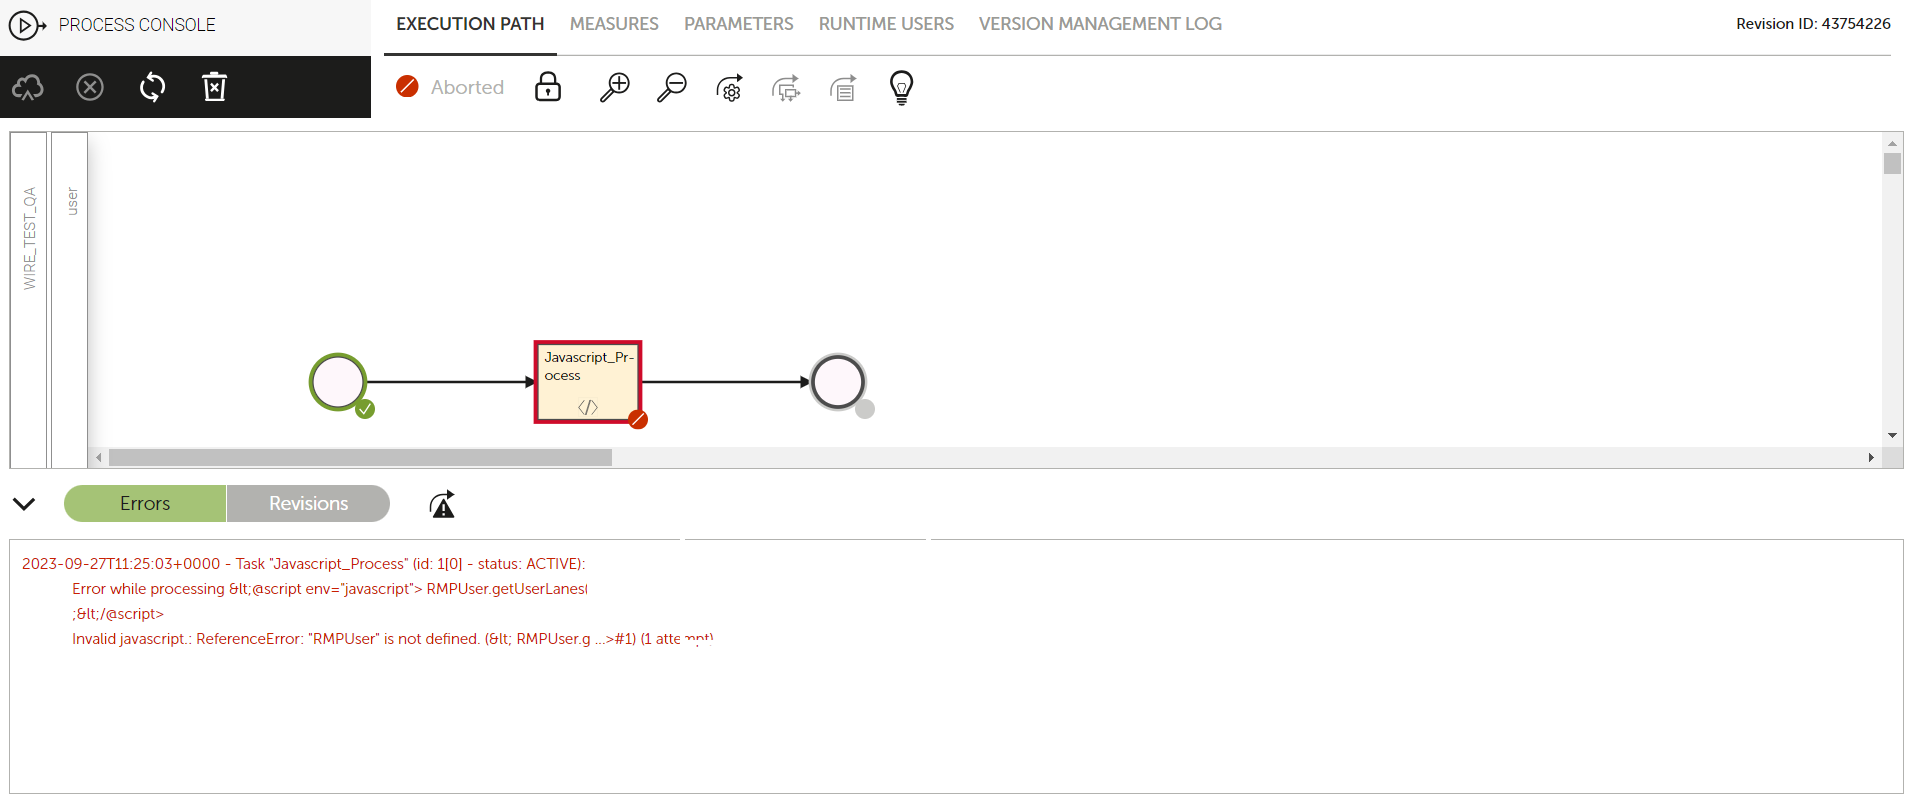The width and height of the screenshot is (1916, 805).
Task: Zoom in with the magnifier plus icon
Action: pos(614,87)
